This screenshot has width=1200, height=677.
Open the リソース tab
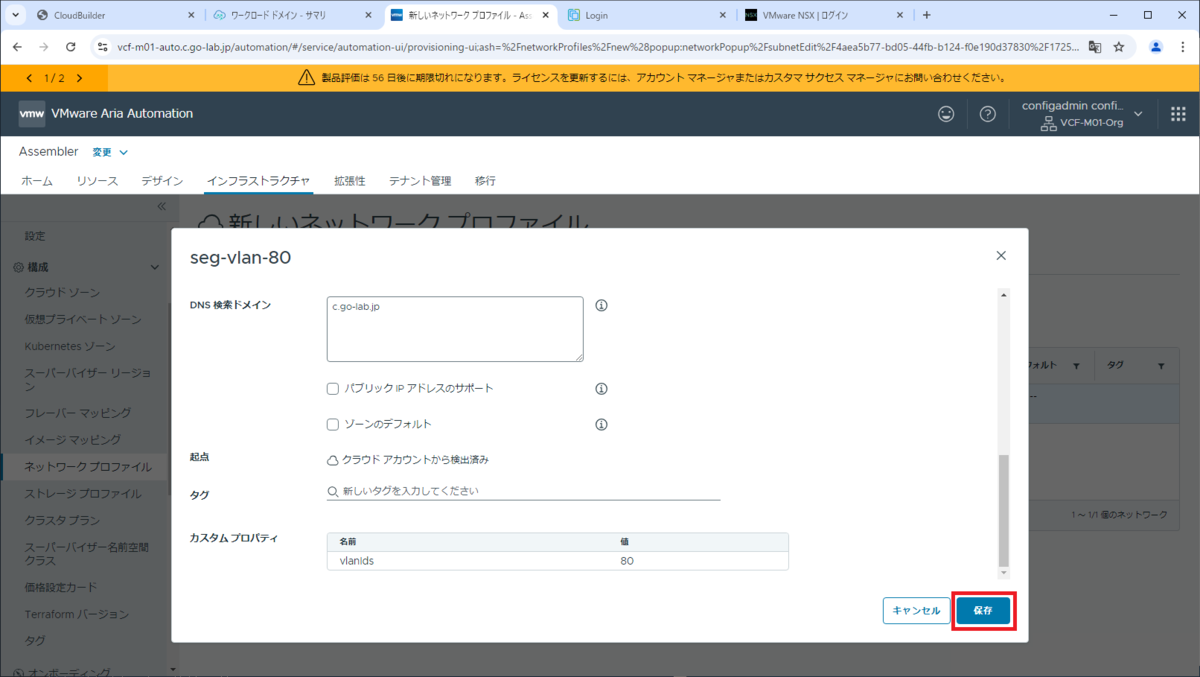97,181
